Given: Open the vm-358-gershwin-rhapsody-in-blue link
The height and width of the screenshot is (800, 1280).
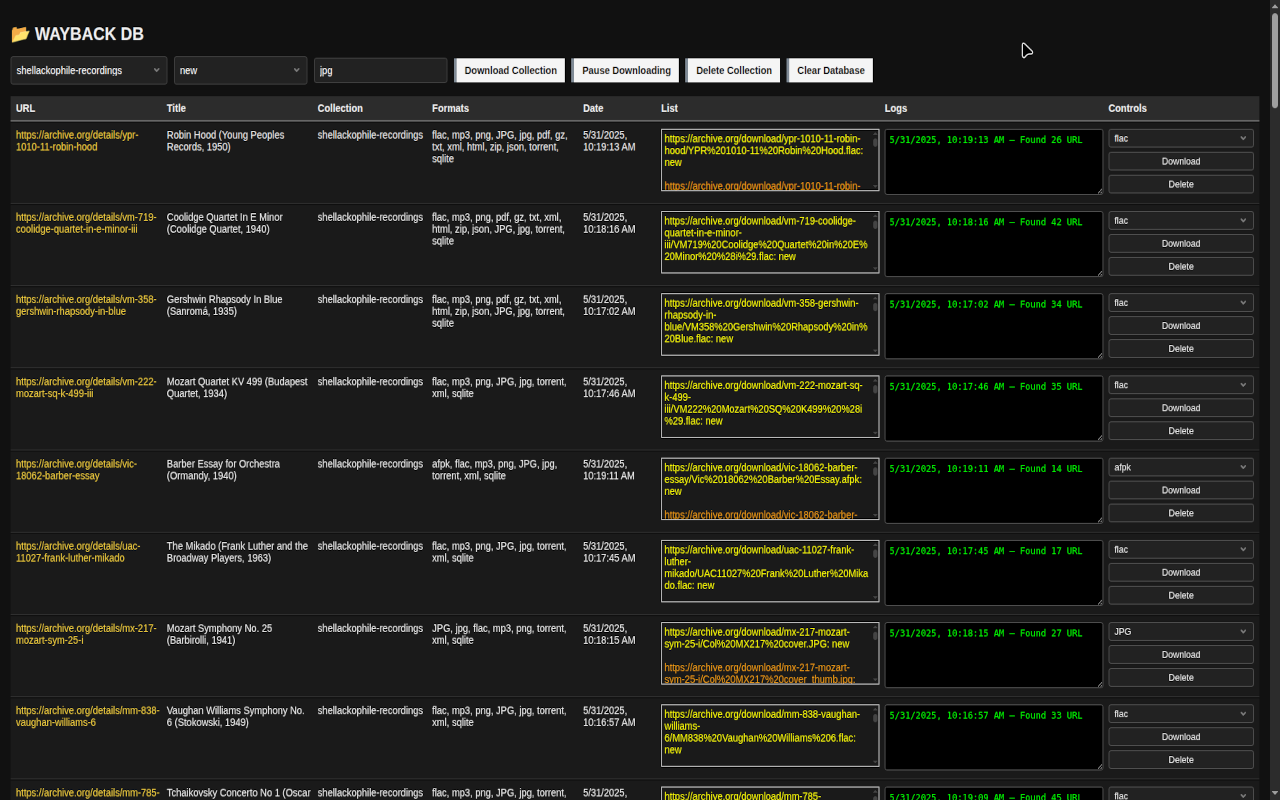Looking at the screenshot, I should click(86, 305).
